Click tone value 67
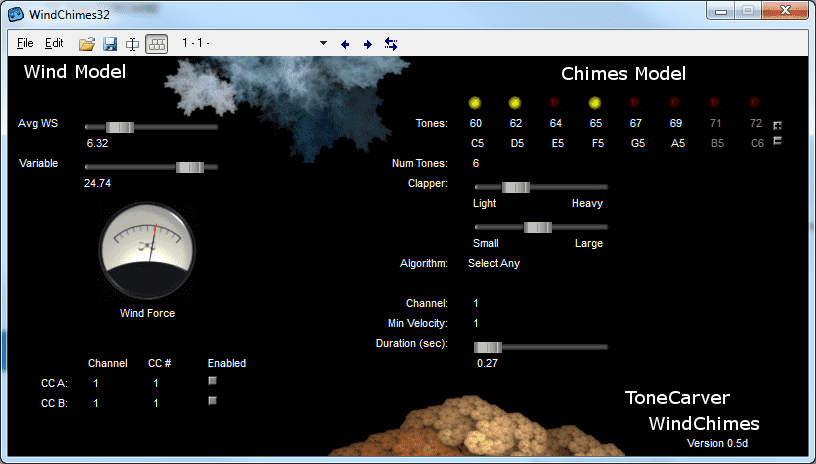 click(636, 123)
